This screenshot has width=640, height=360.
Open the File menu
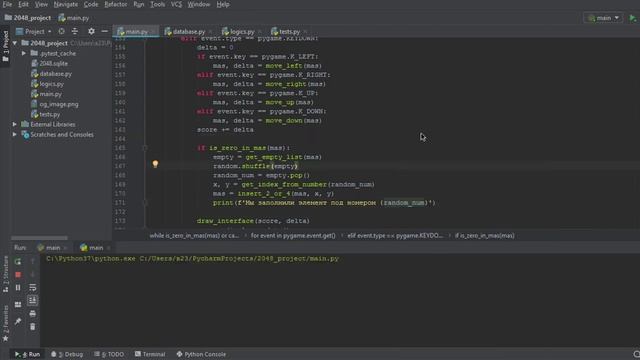(x=7, y=4)
